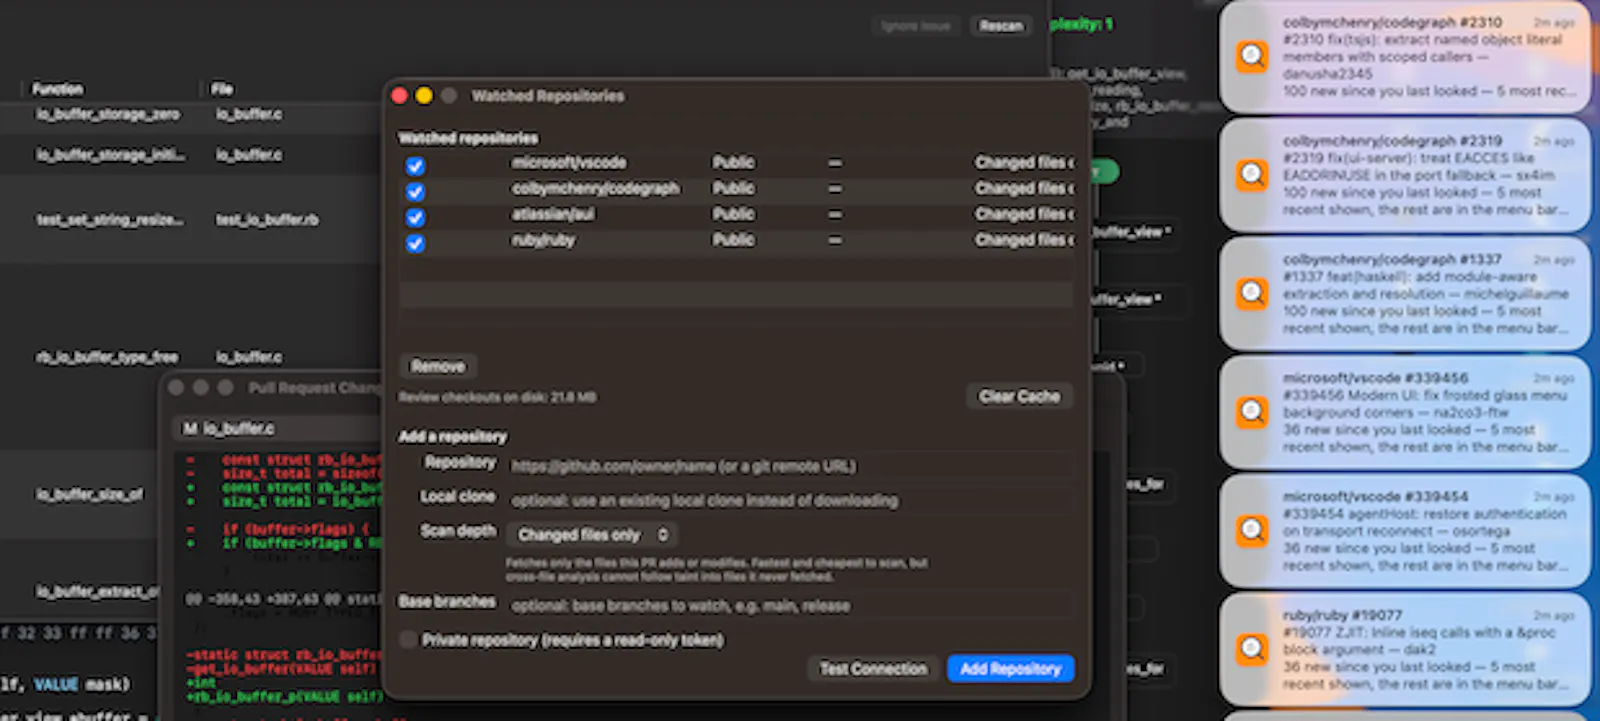
Task: Select the M io_buffer.c file in Pull Request window
Action: click(228, 428)
